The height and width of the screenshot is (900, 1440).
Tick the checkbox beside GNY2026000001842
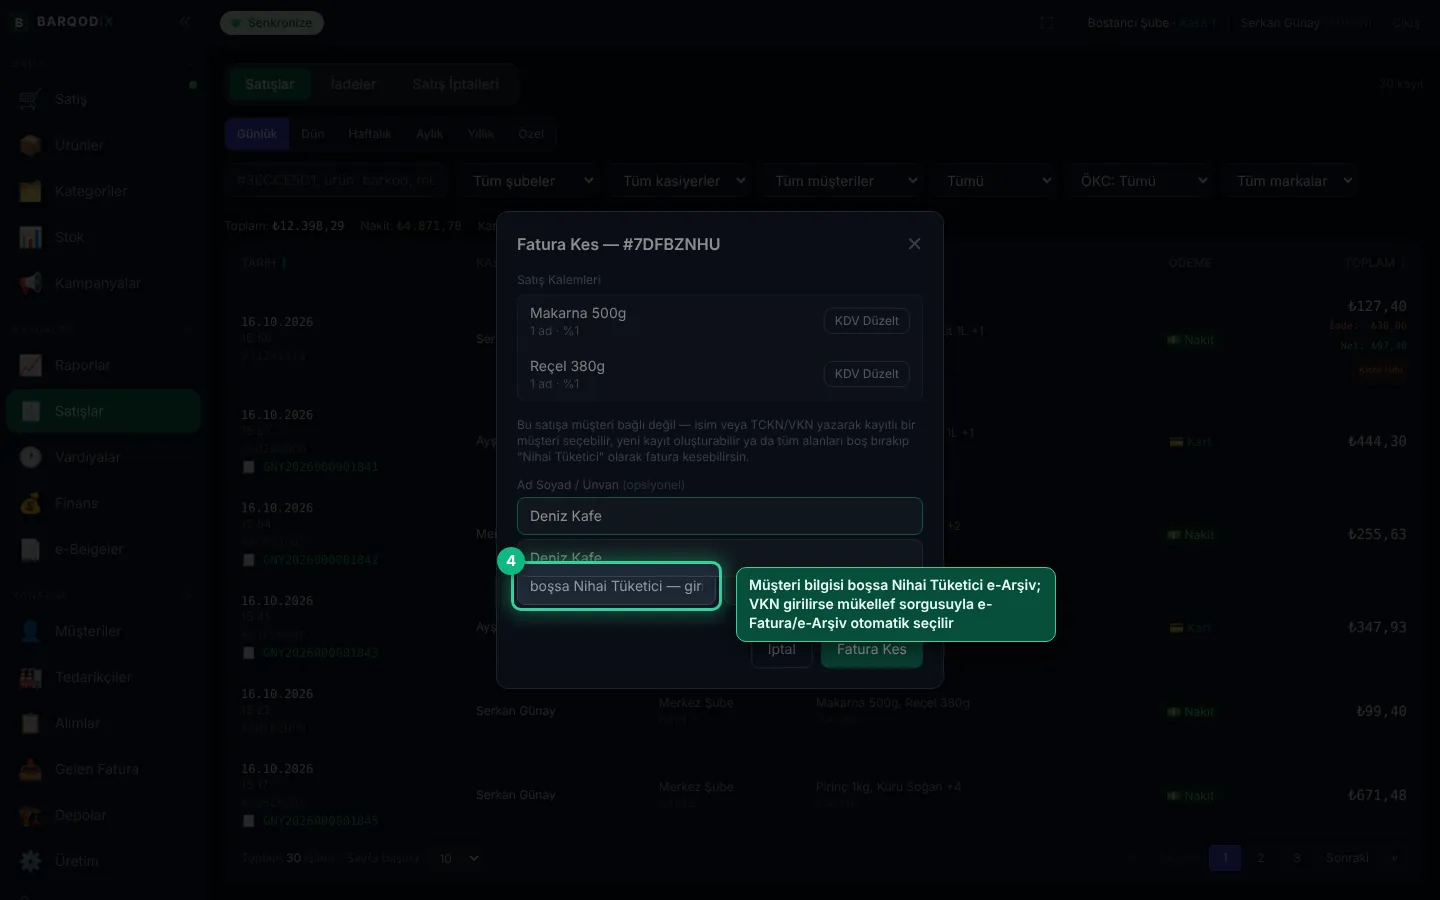coord(248,560)
